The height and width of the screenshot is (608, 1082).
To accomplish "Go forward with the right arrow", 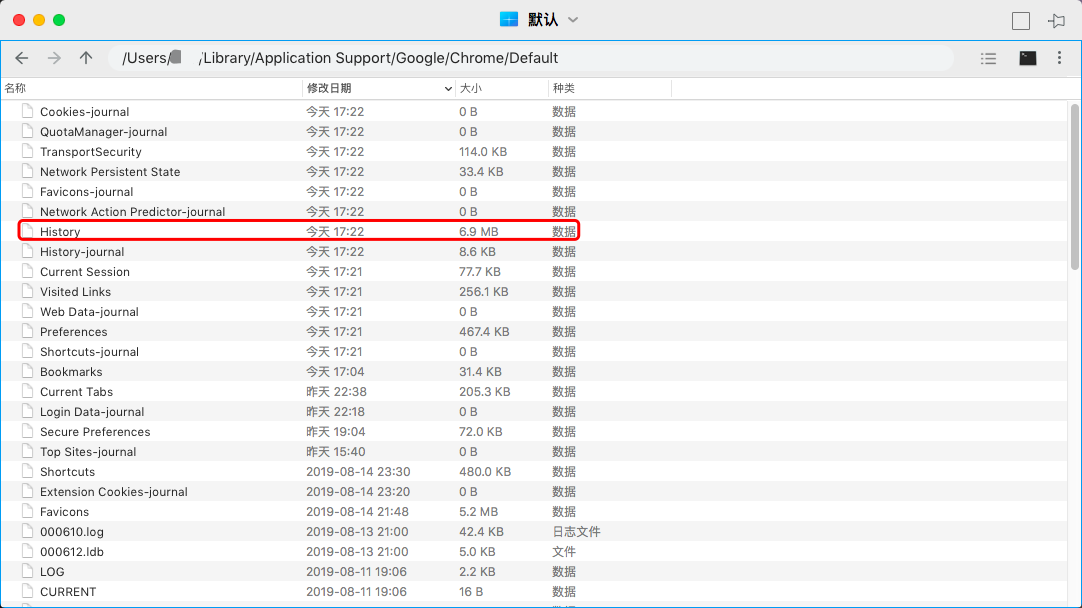I will click(x=54, y=58).
